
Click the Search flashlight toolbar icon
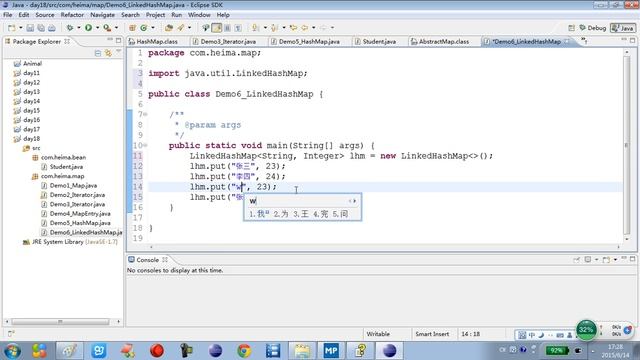(180, 28)
